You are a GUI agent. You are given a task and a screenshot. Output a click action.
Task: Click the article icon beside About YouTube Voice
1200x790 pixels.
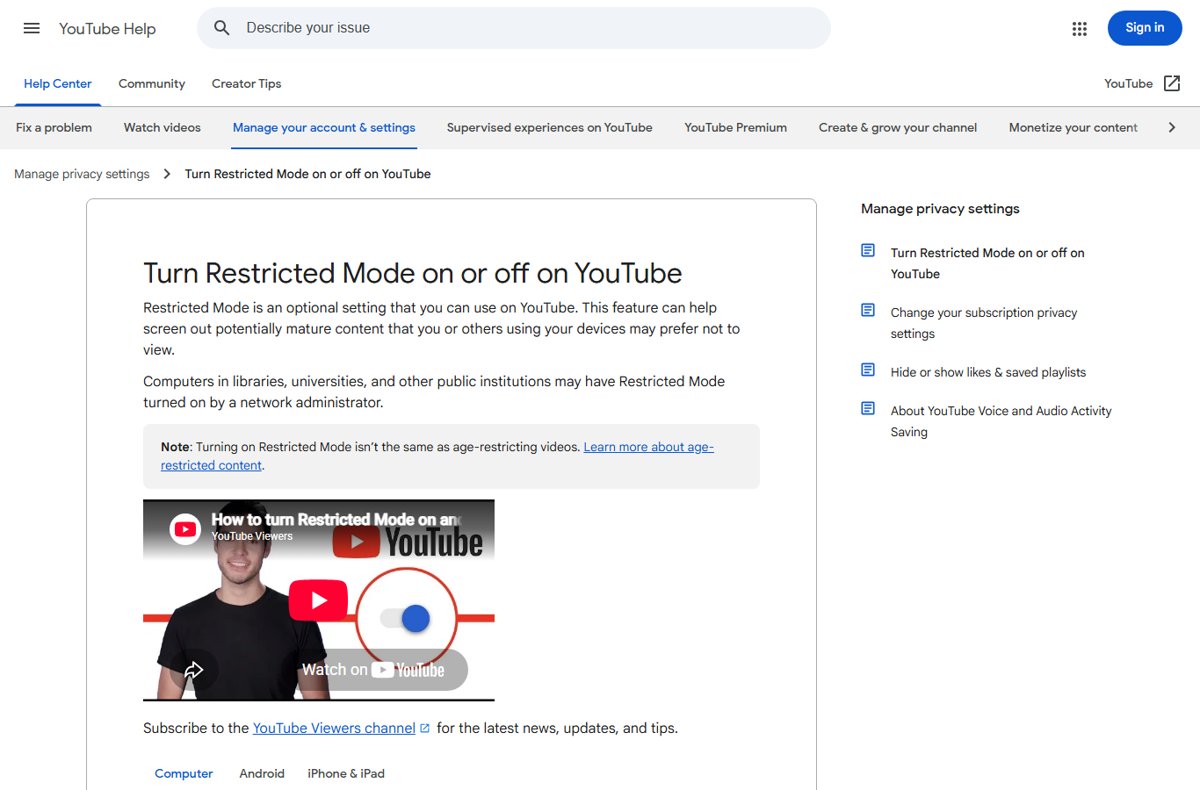pyautogui.click(x=868, y=409)
